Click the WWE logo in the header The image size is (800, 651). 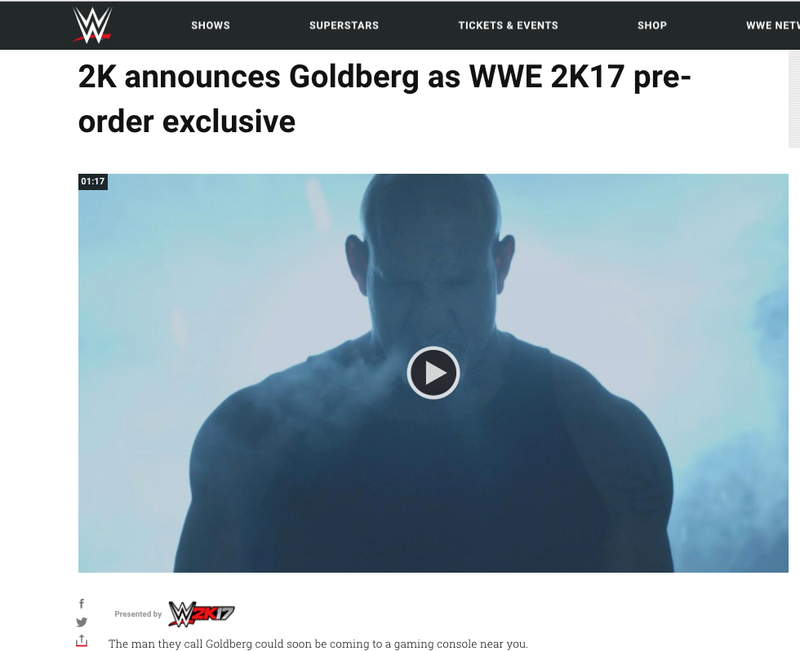92,25
